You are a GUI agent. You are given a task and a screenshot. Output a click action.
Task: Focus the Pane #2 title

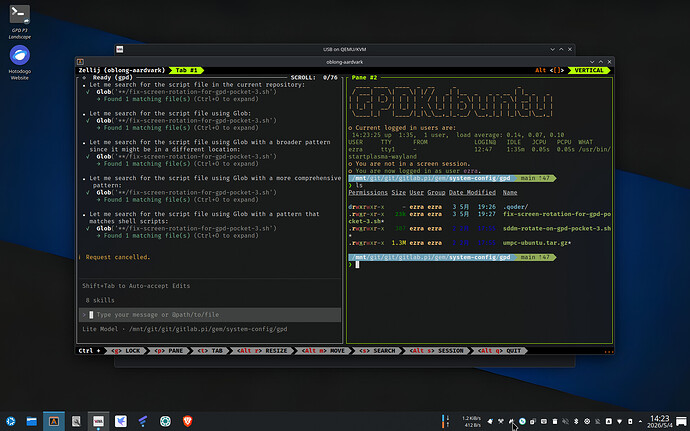click(364, 77)
